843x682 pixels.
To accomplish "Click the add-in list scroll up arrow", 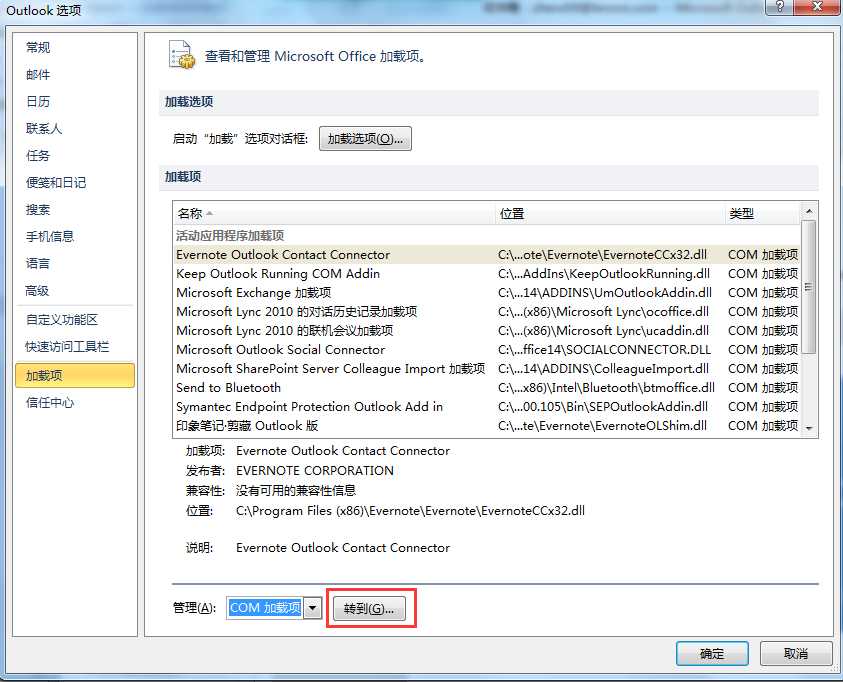I will (809, 212).
